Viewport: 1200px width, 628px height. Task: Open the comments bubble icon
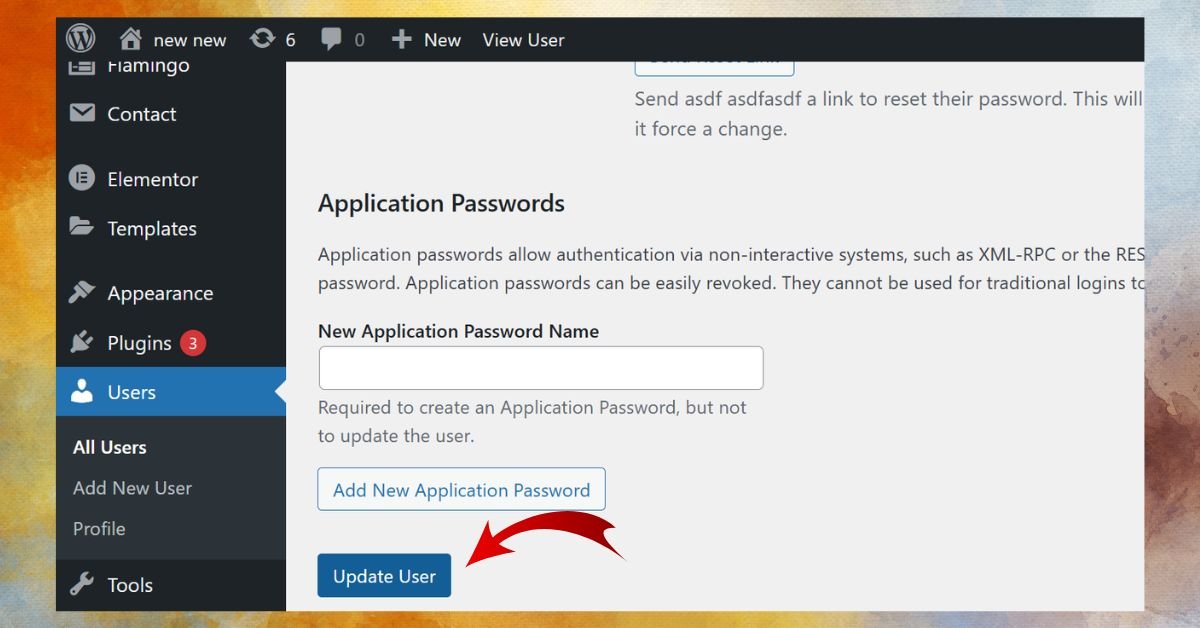(x=331, y=40)
